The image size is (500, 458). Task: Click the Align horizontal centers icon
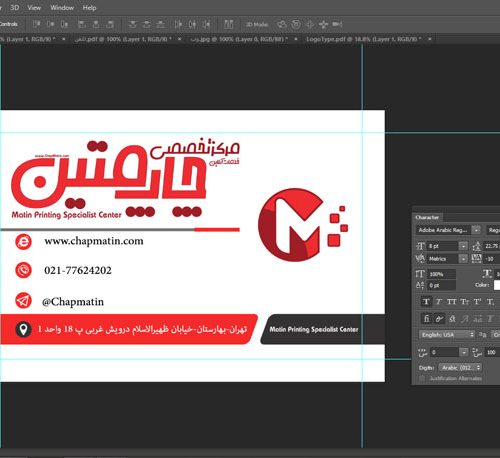tap(96, 24)
